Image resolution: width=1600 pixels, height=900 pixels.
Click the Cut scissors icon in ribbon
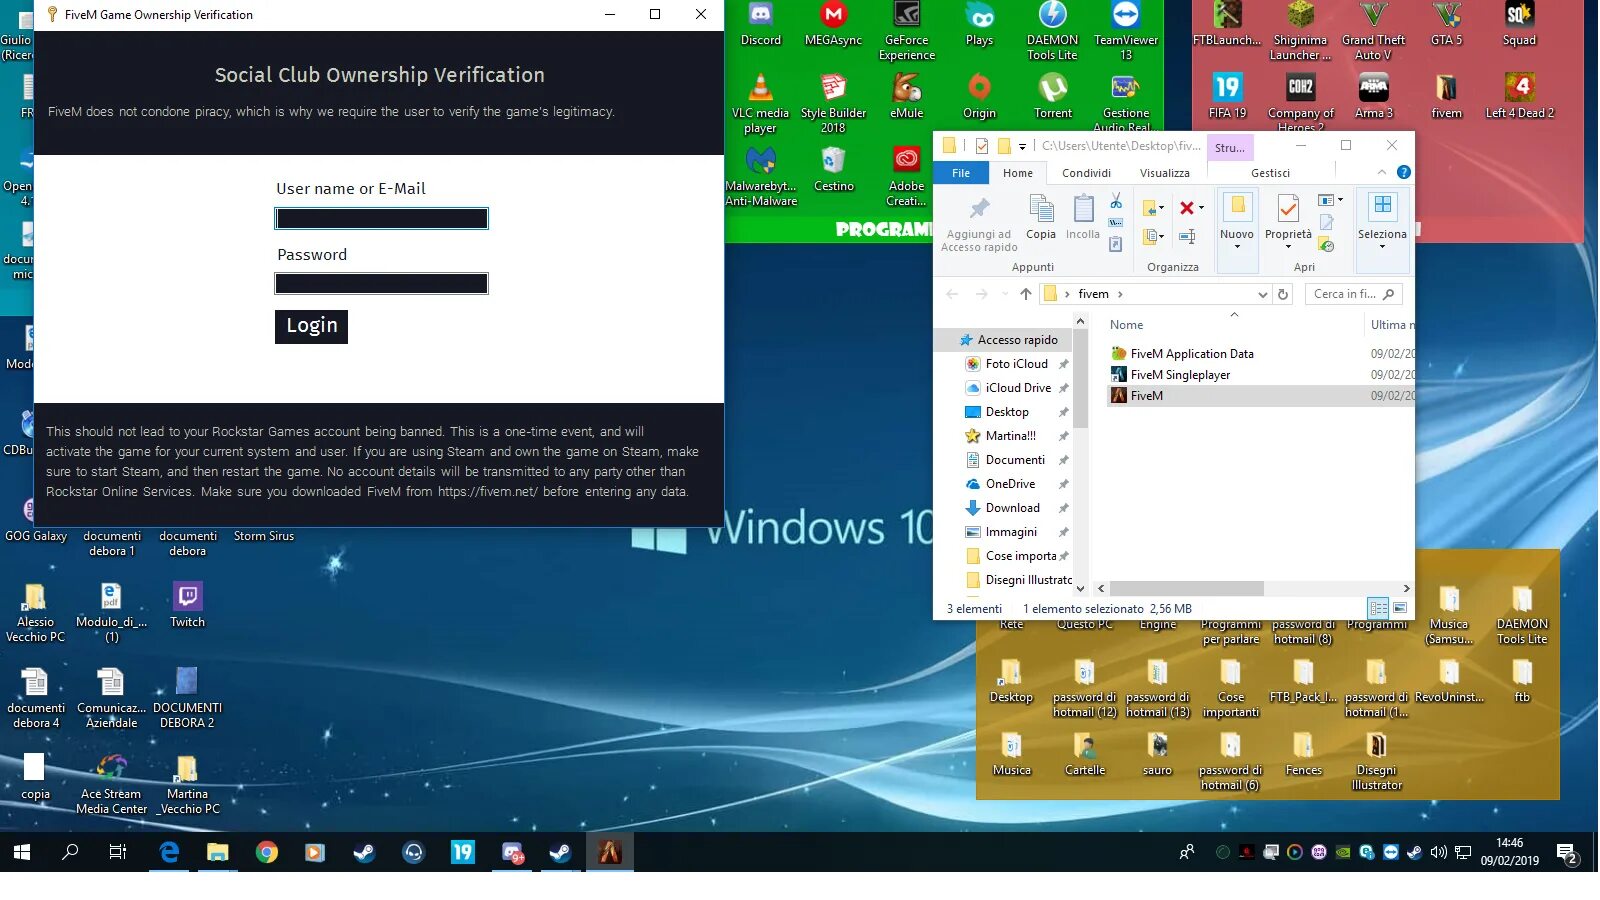[x=1116, y=202]
